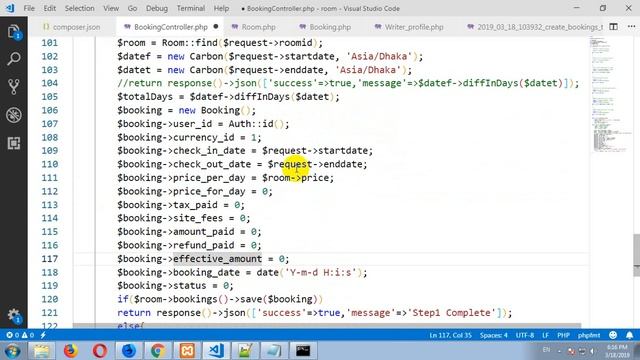Click diffInDays on line 105
640x360 pixels.
point(261,97)
